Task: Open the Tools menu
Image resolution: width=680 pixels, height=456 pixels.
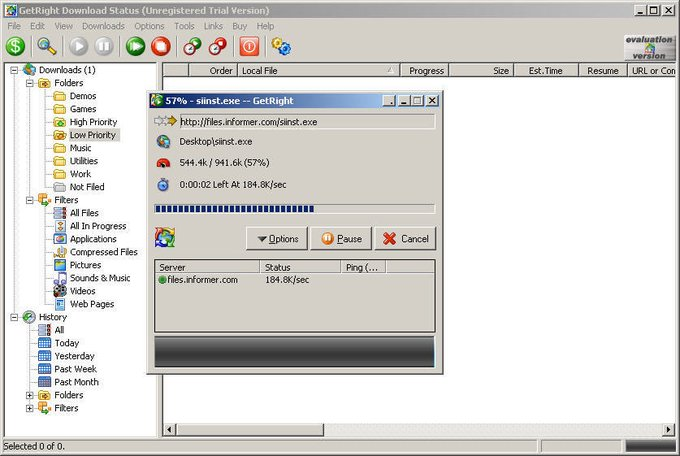Action: tap(184, 26)
